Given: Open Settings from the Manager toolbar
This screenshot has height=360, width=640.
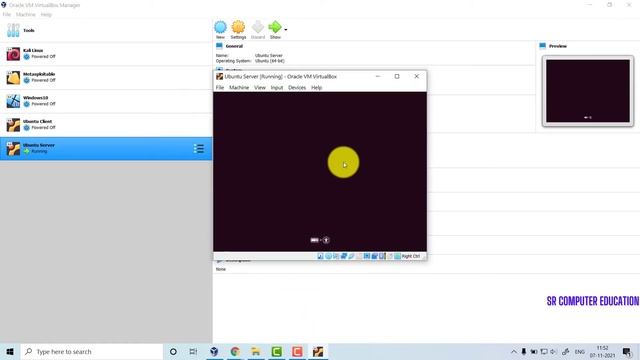Looking at the screenshot, I should (238, 30).
